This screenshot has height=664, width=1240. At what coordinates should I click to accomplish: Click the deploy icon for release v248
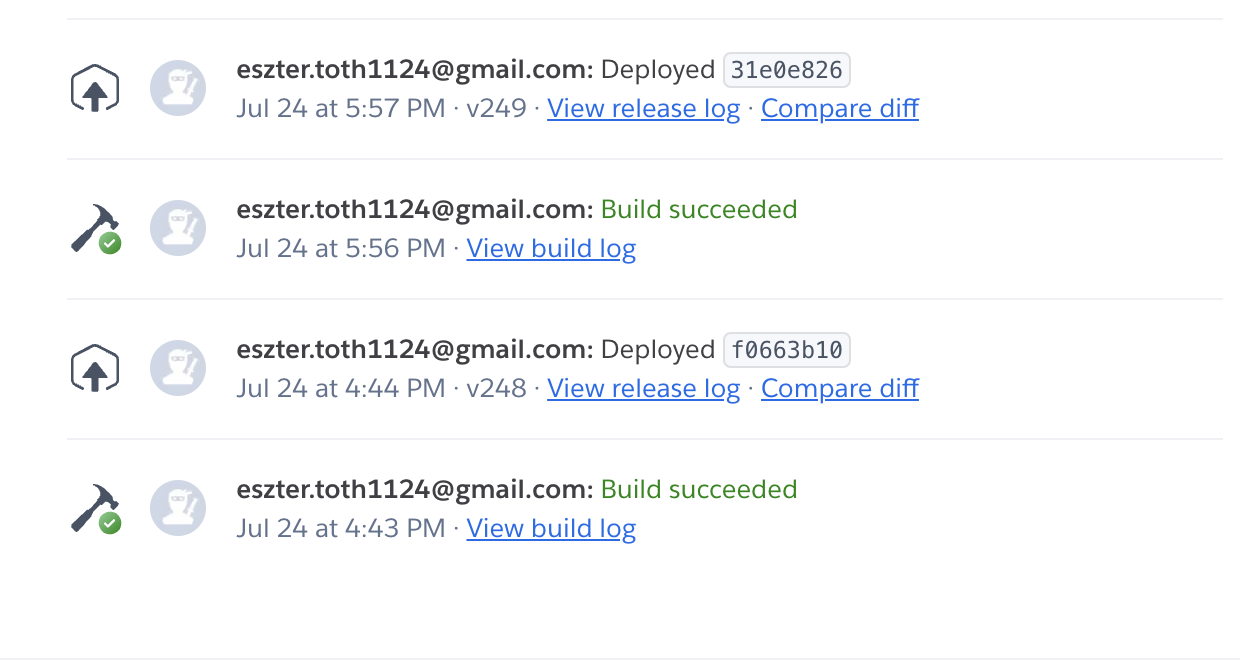coord(95,368)
